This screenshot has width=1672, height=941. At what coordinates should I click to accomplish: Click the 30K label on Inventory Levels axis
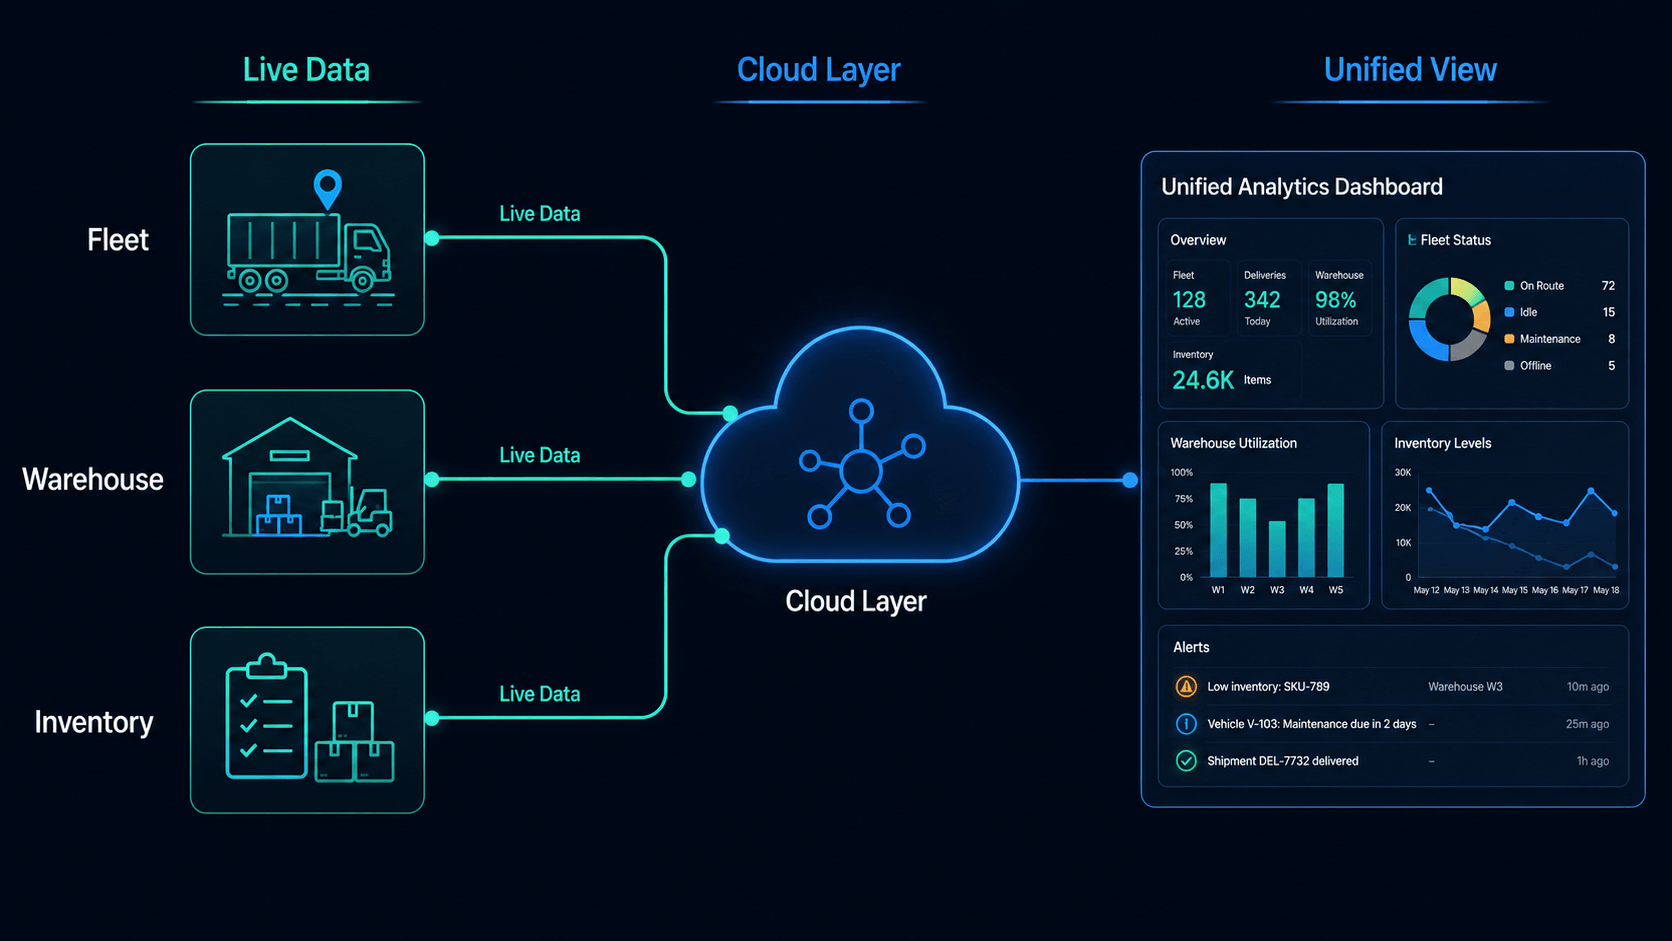point(1403,472)
